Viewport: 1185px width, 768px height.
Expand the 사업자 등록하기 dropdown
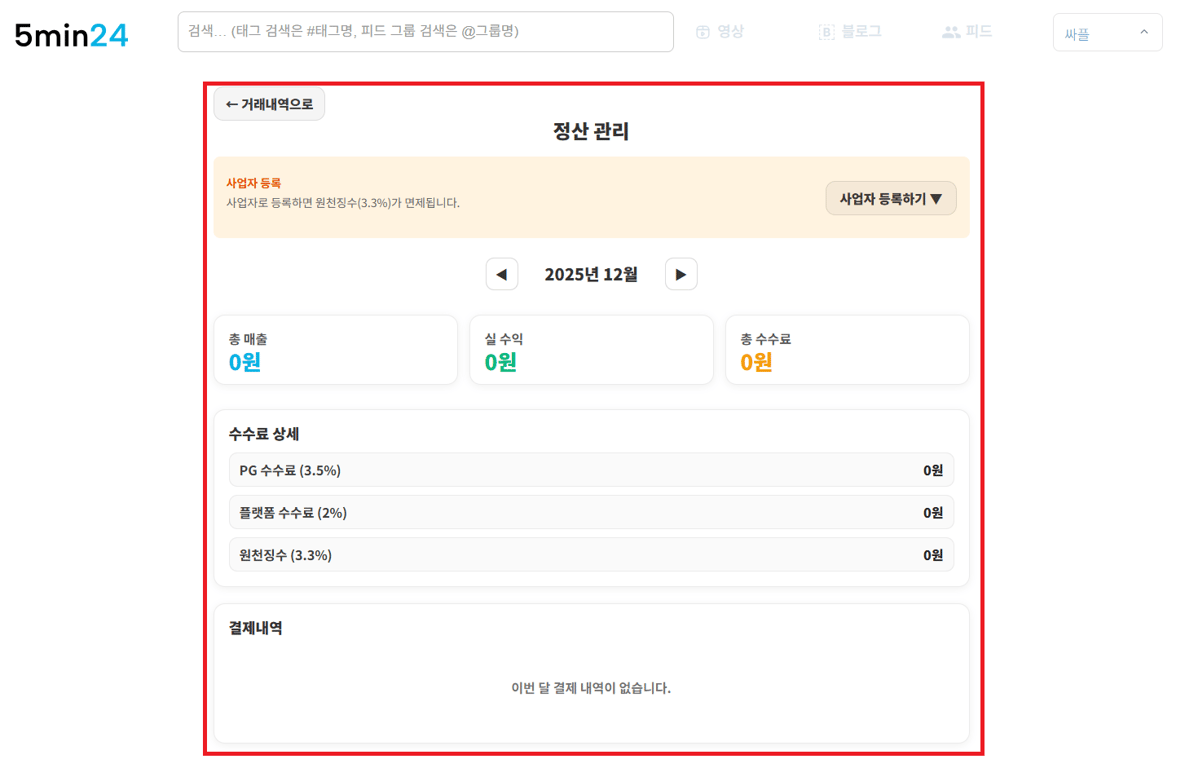[x=890, y=197]
